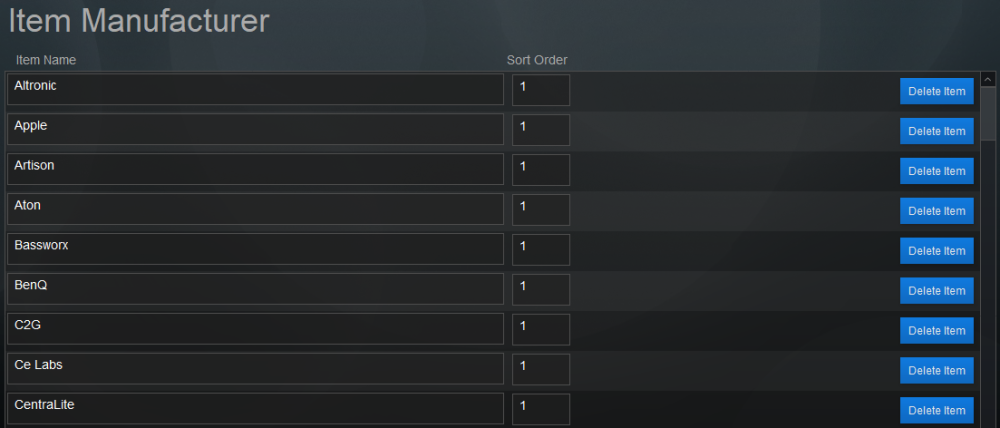This screenshot has width=1000, height=428.
Task: Delete the Altronic item
Action: [936, 91]
